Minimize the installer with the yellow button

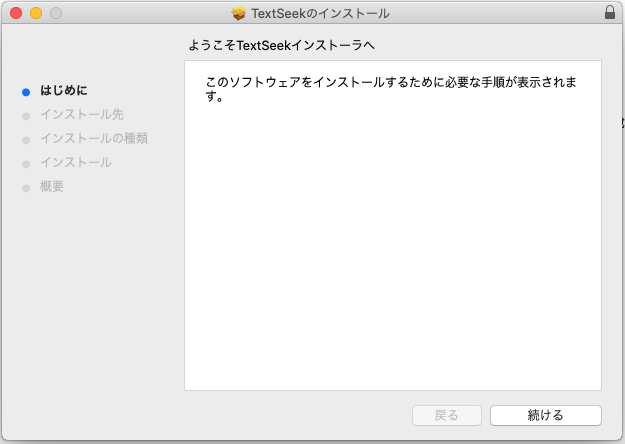point(35,13)
